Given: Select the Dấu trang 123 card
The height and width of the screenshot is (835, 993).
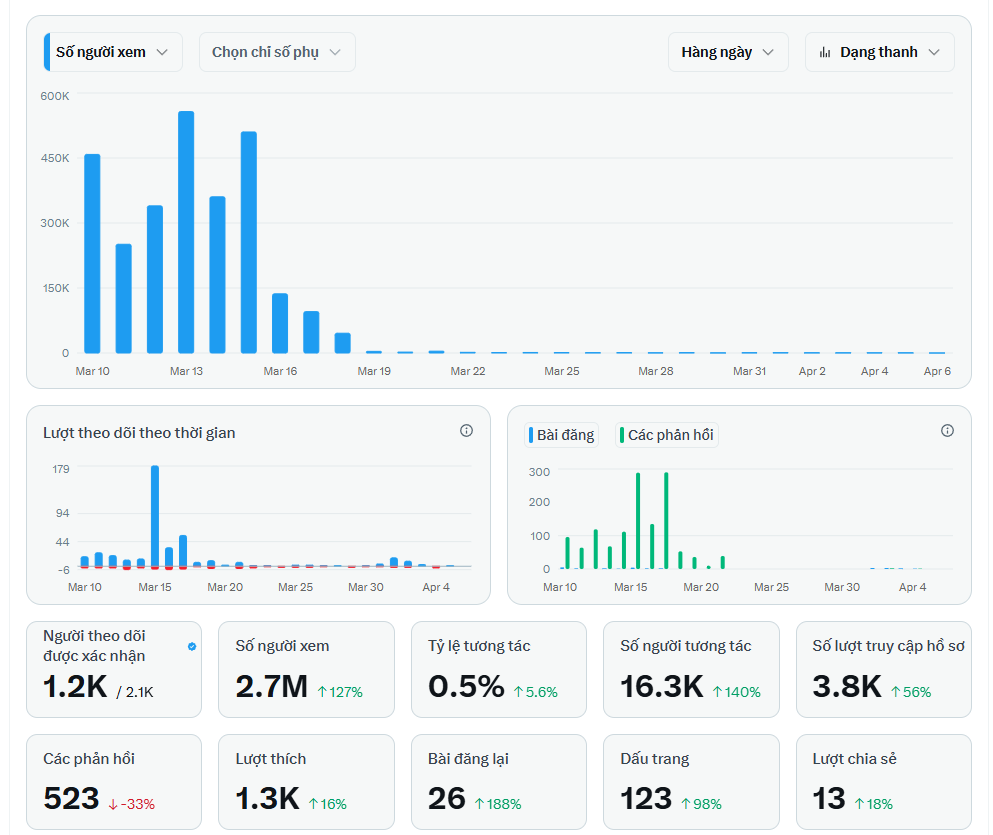Looking at the screenshot, I should [691, 782].
